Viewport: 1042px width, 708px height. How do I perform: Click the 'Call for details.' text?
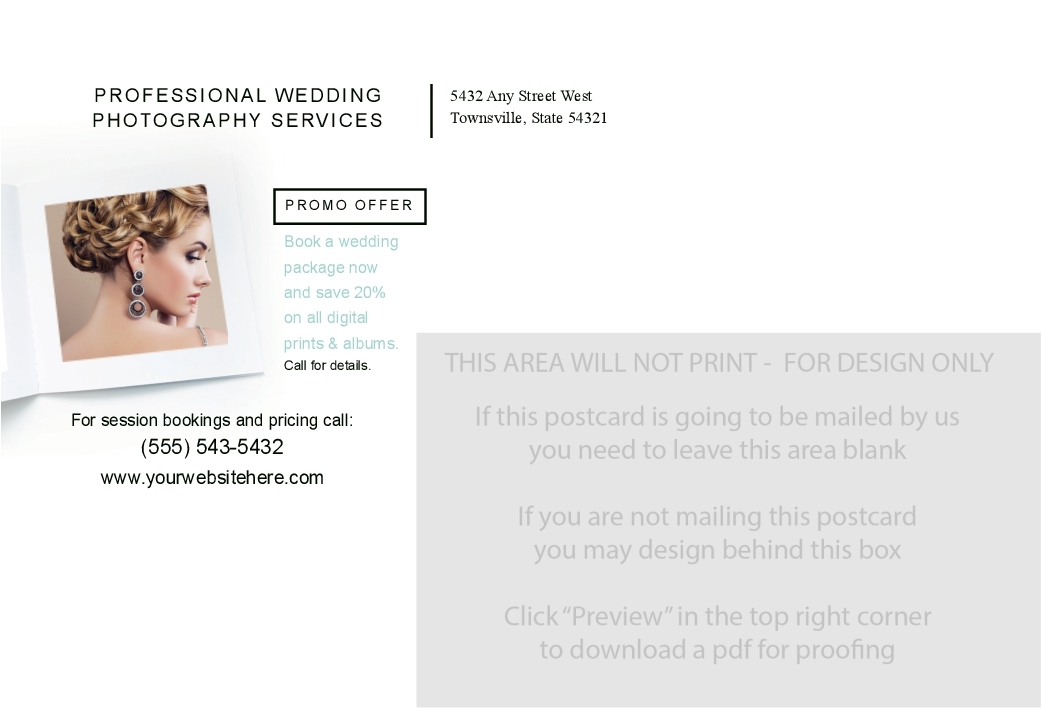point(327,365)
